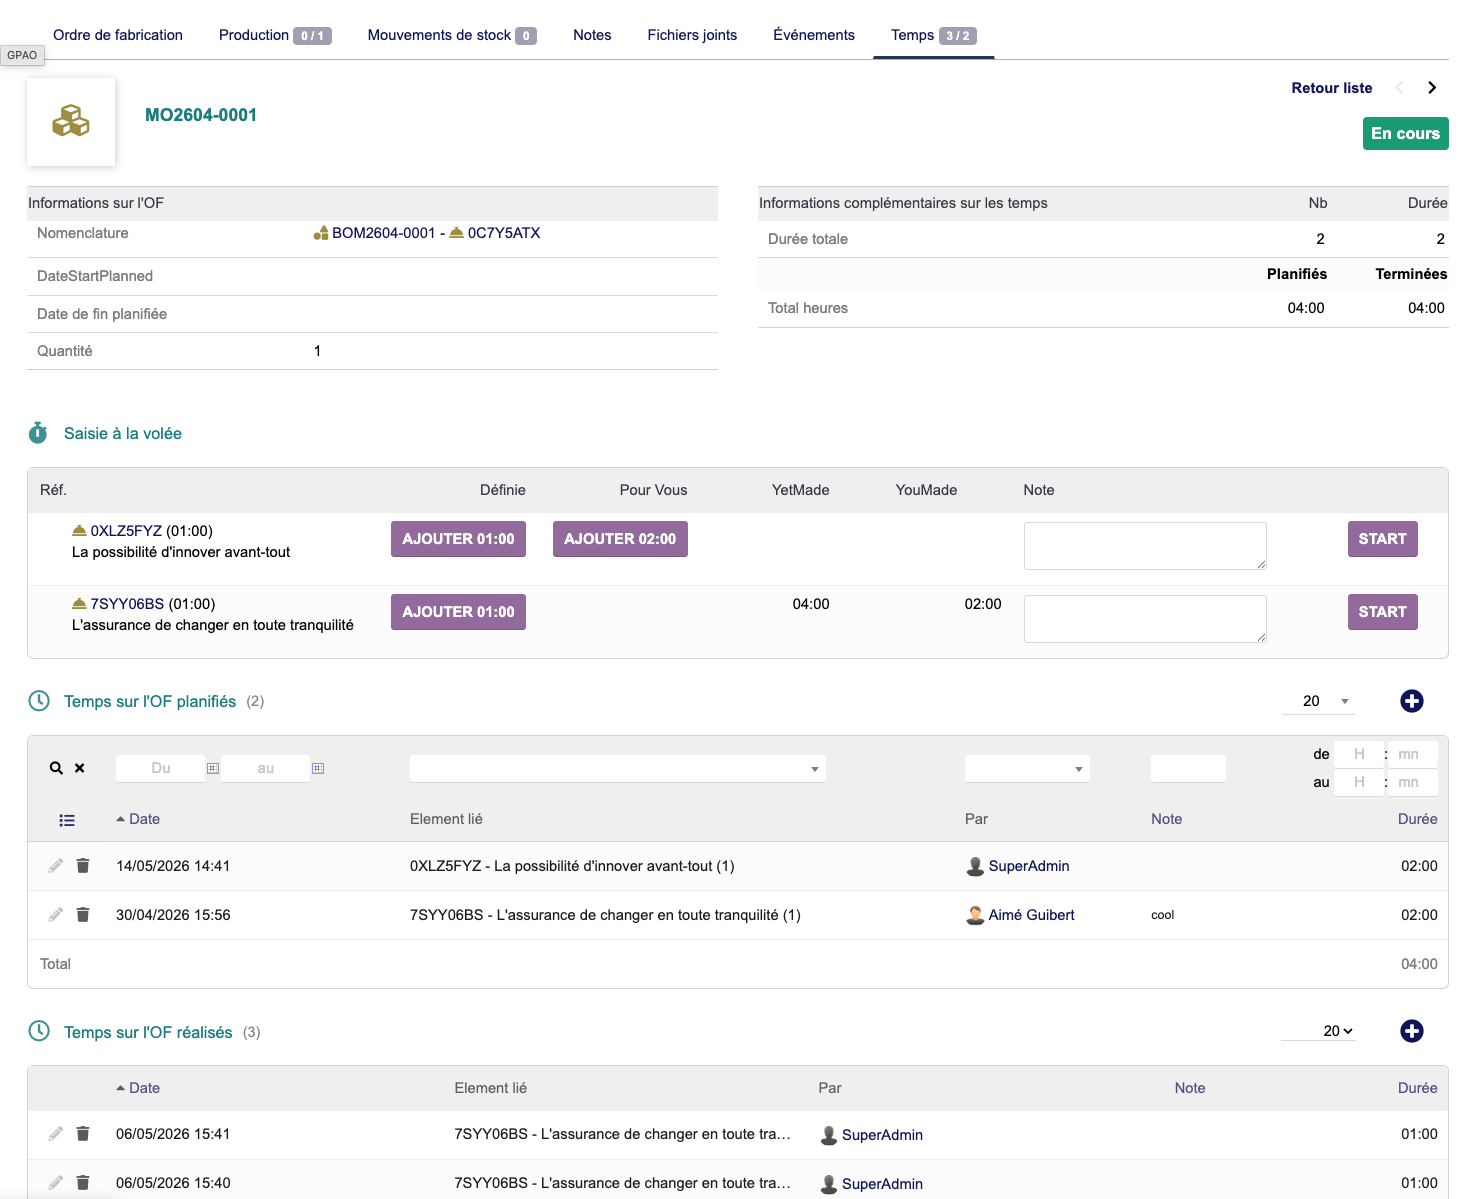1475x1199 pixels.
Task: Change planned times page size dropdown
Action: tap(1318, 701)
